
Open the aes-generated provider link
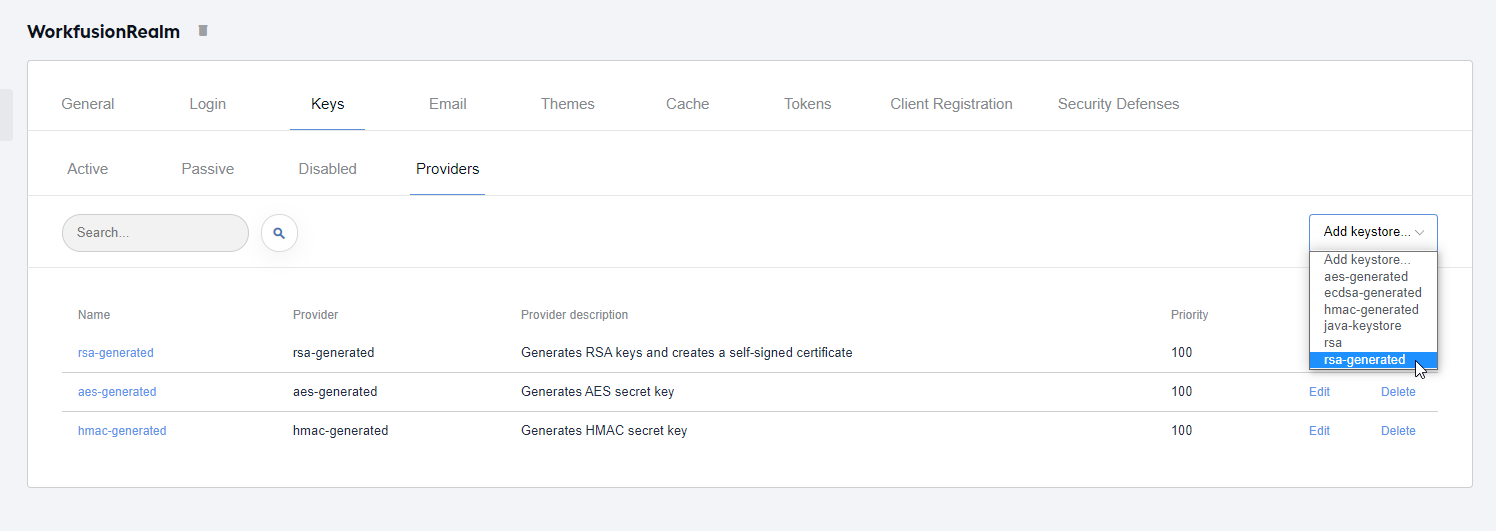coord(117,392)
